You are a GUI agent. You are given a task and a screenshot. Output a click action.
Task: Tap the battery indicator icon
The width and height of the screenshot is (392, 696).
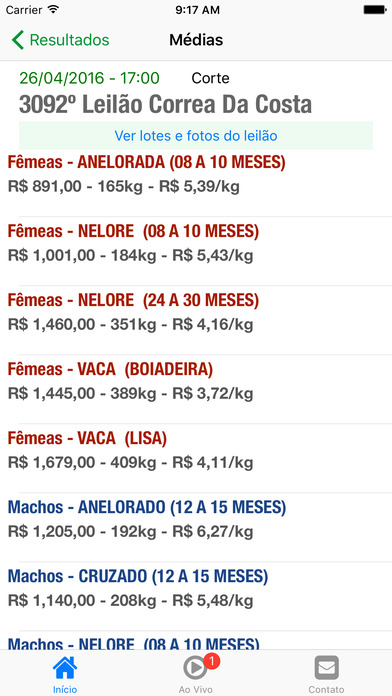point(375,9)
